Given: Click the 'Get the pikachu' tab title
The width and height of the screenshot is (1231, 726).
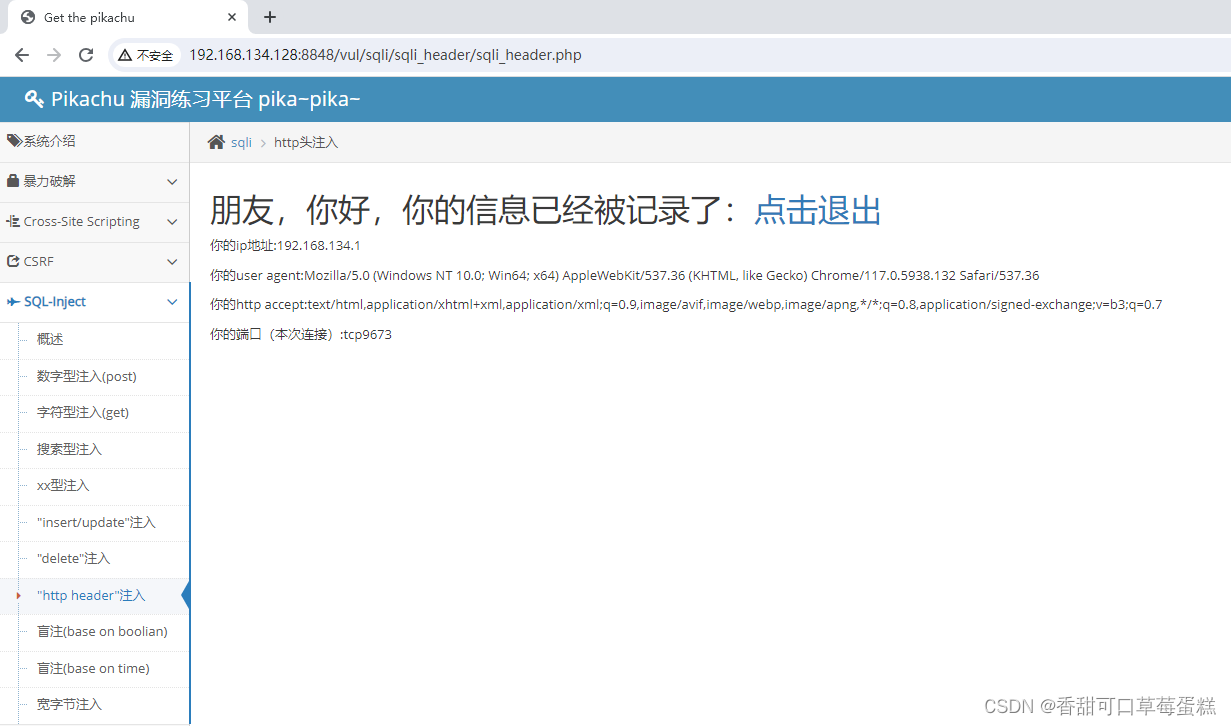Looking at the screenshot, I should (89, 17).
